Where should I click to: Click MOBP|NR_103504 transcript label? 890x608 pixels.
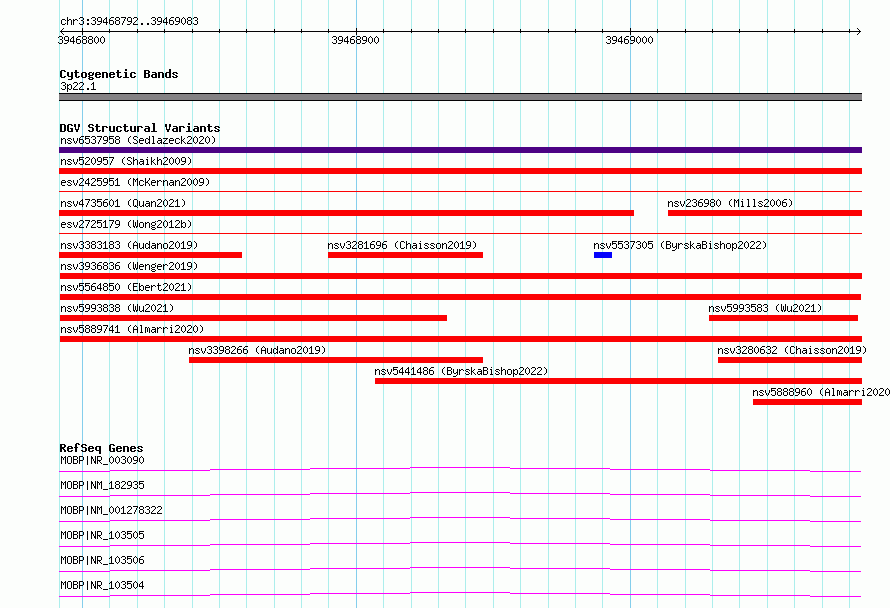tap(102, 585)
